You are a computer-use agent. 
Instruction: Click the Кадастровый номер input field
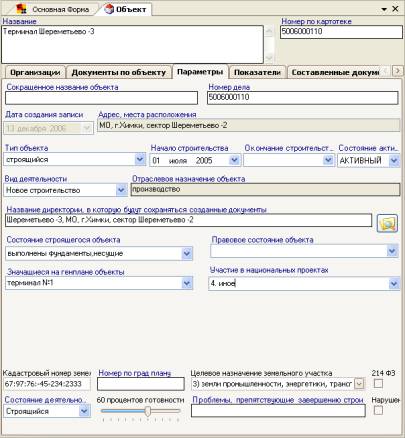click(47, 384)
